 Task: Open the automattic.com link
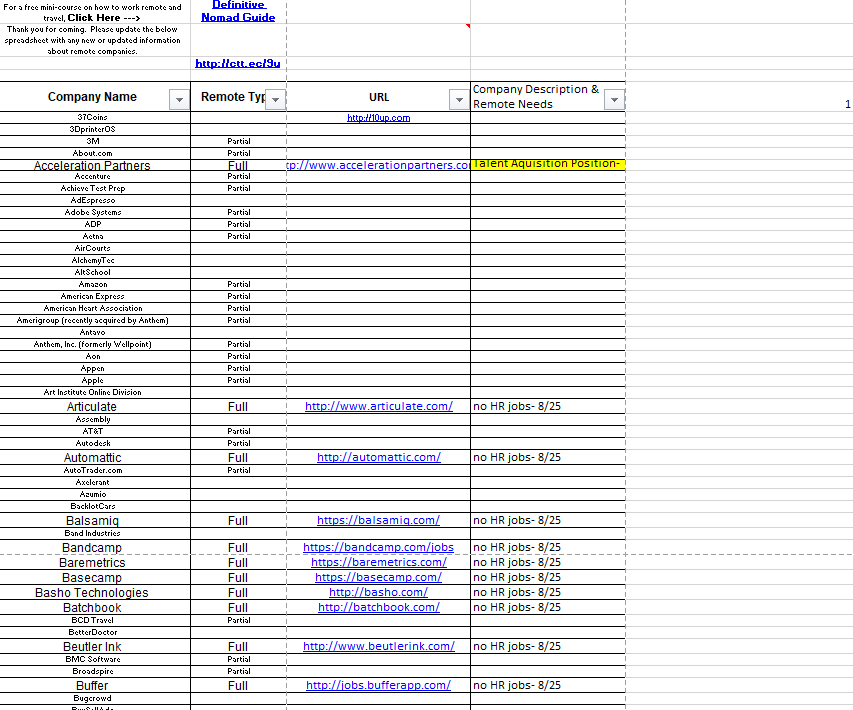click(x=379, y=457)
